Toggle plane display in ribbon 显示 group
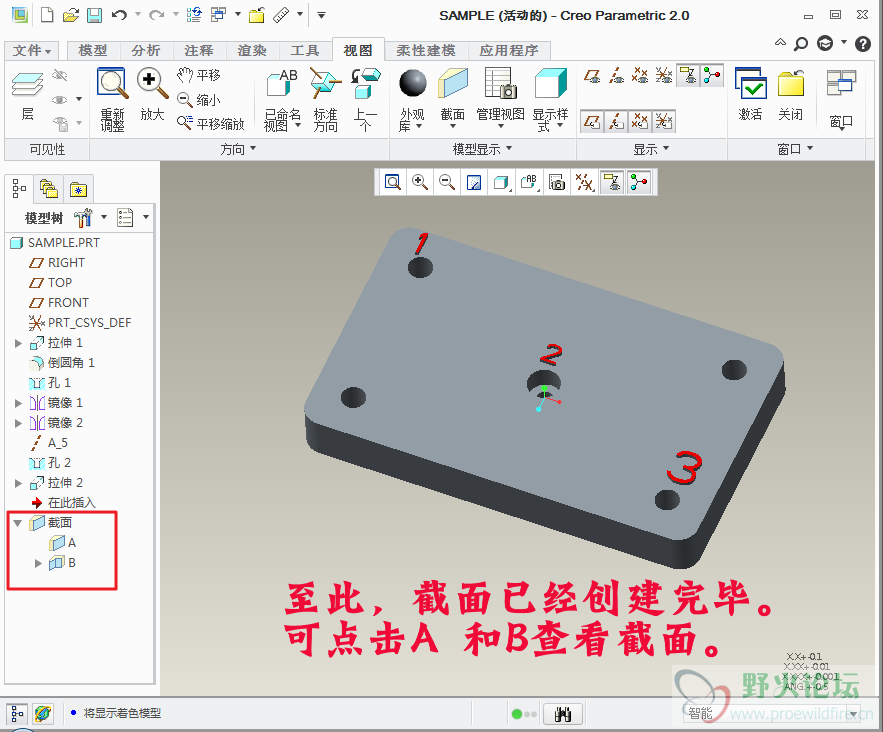Screen dimensions: 883x732 click(x=591, y=75)
